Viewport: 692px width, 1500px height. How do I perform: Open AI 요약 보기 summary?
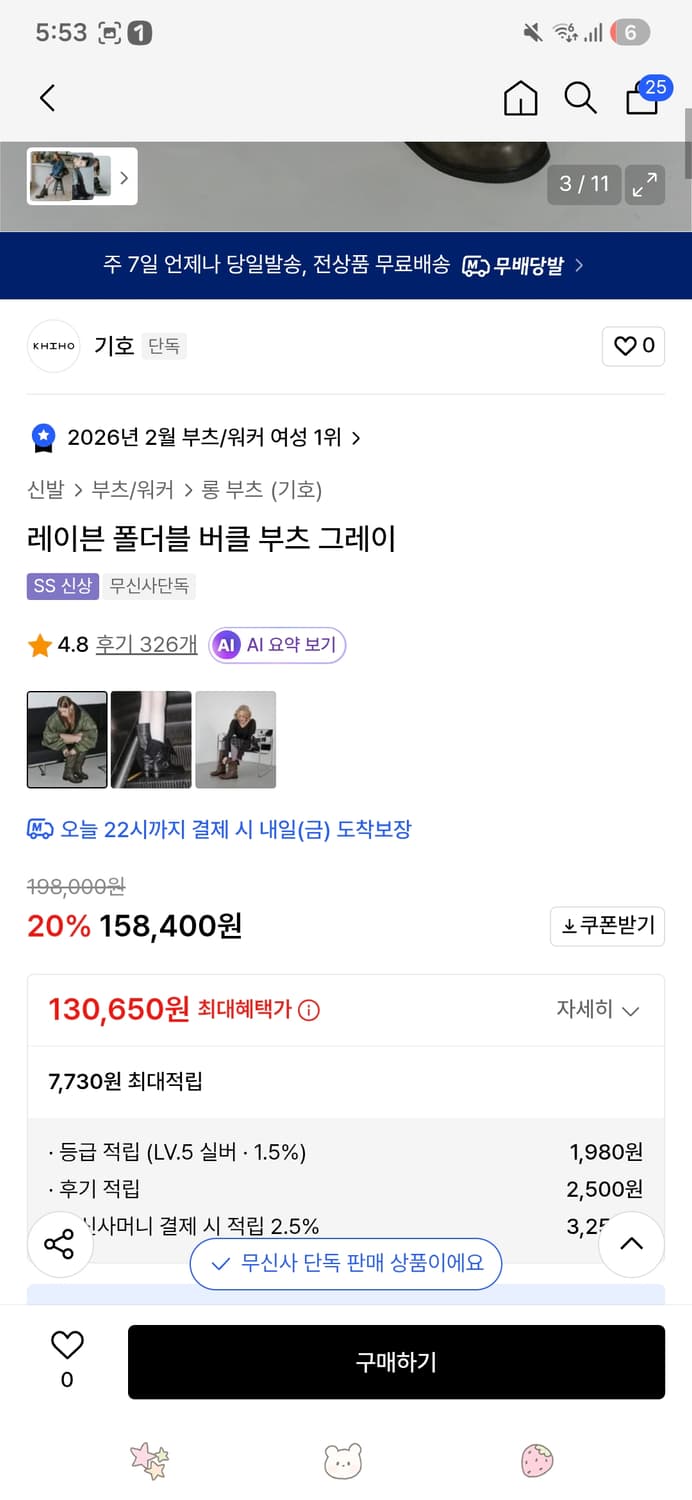click(x=276, y=645)
